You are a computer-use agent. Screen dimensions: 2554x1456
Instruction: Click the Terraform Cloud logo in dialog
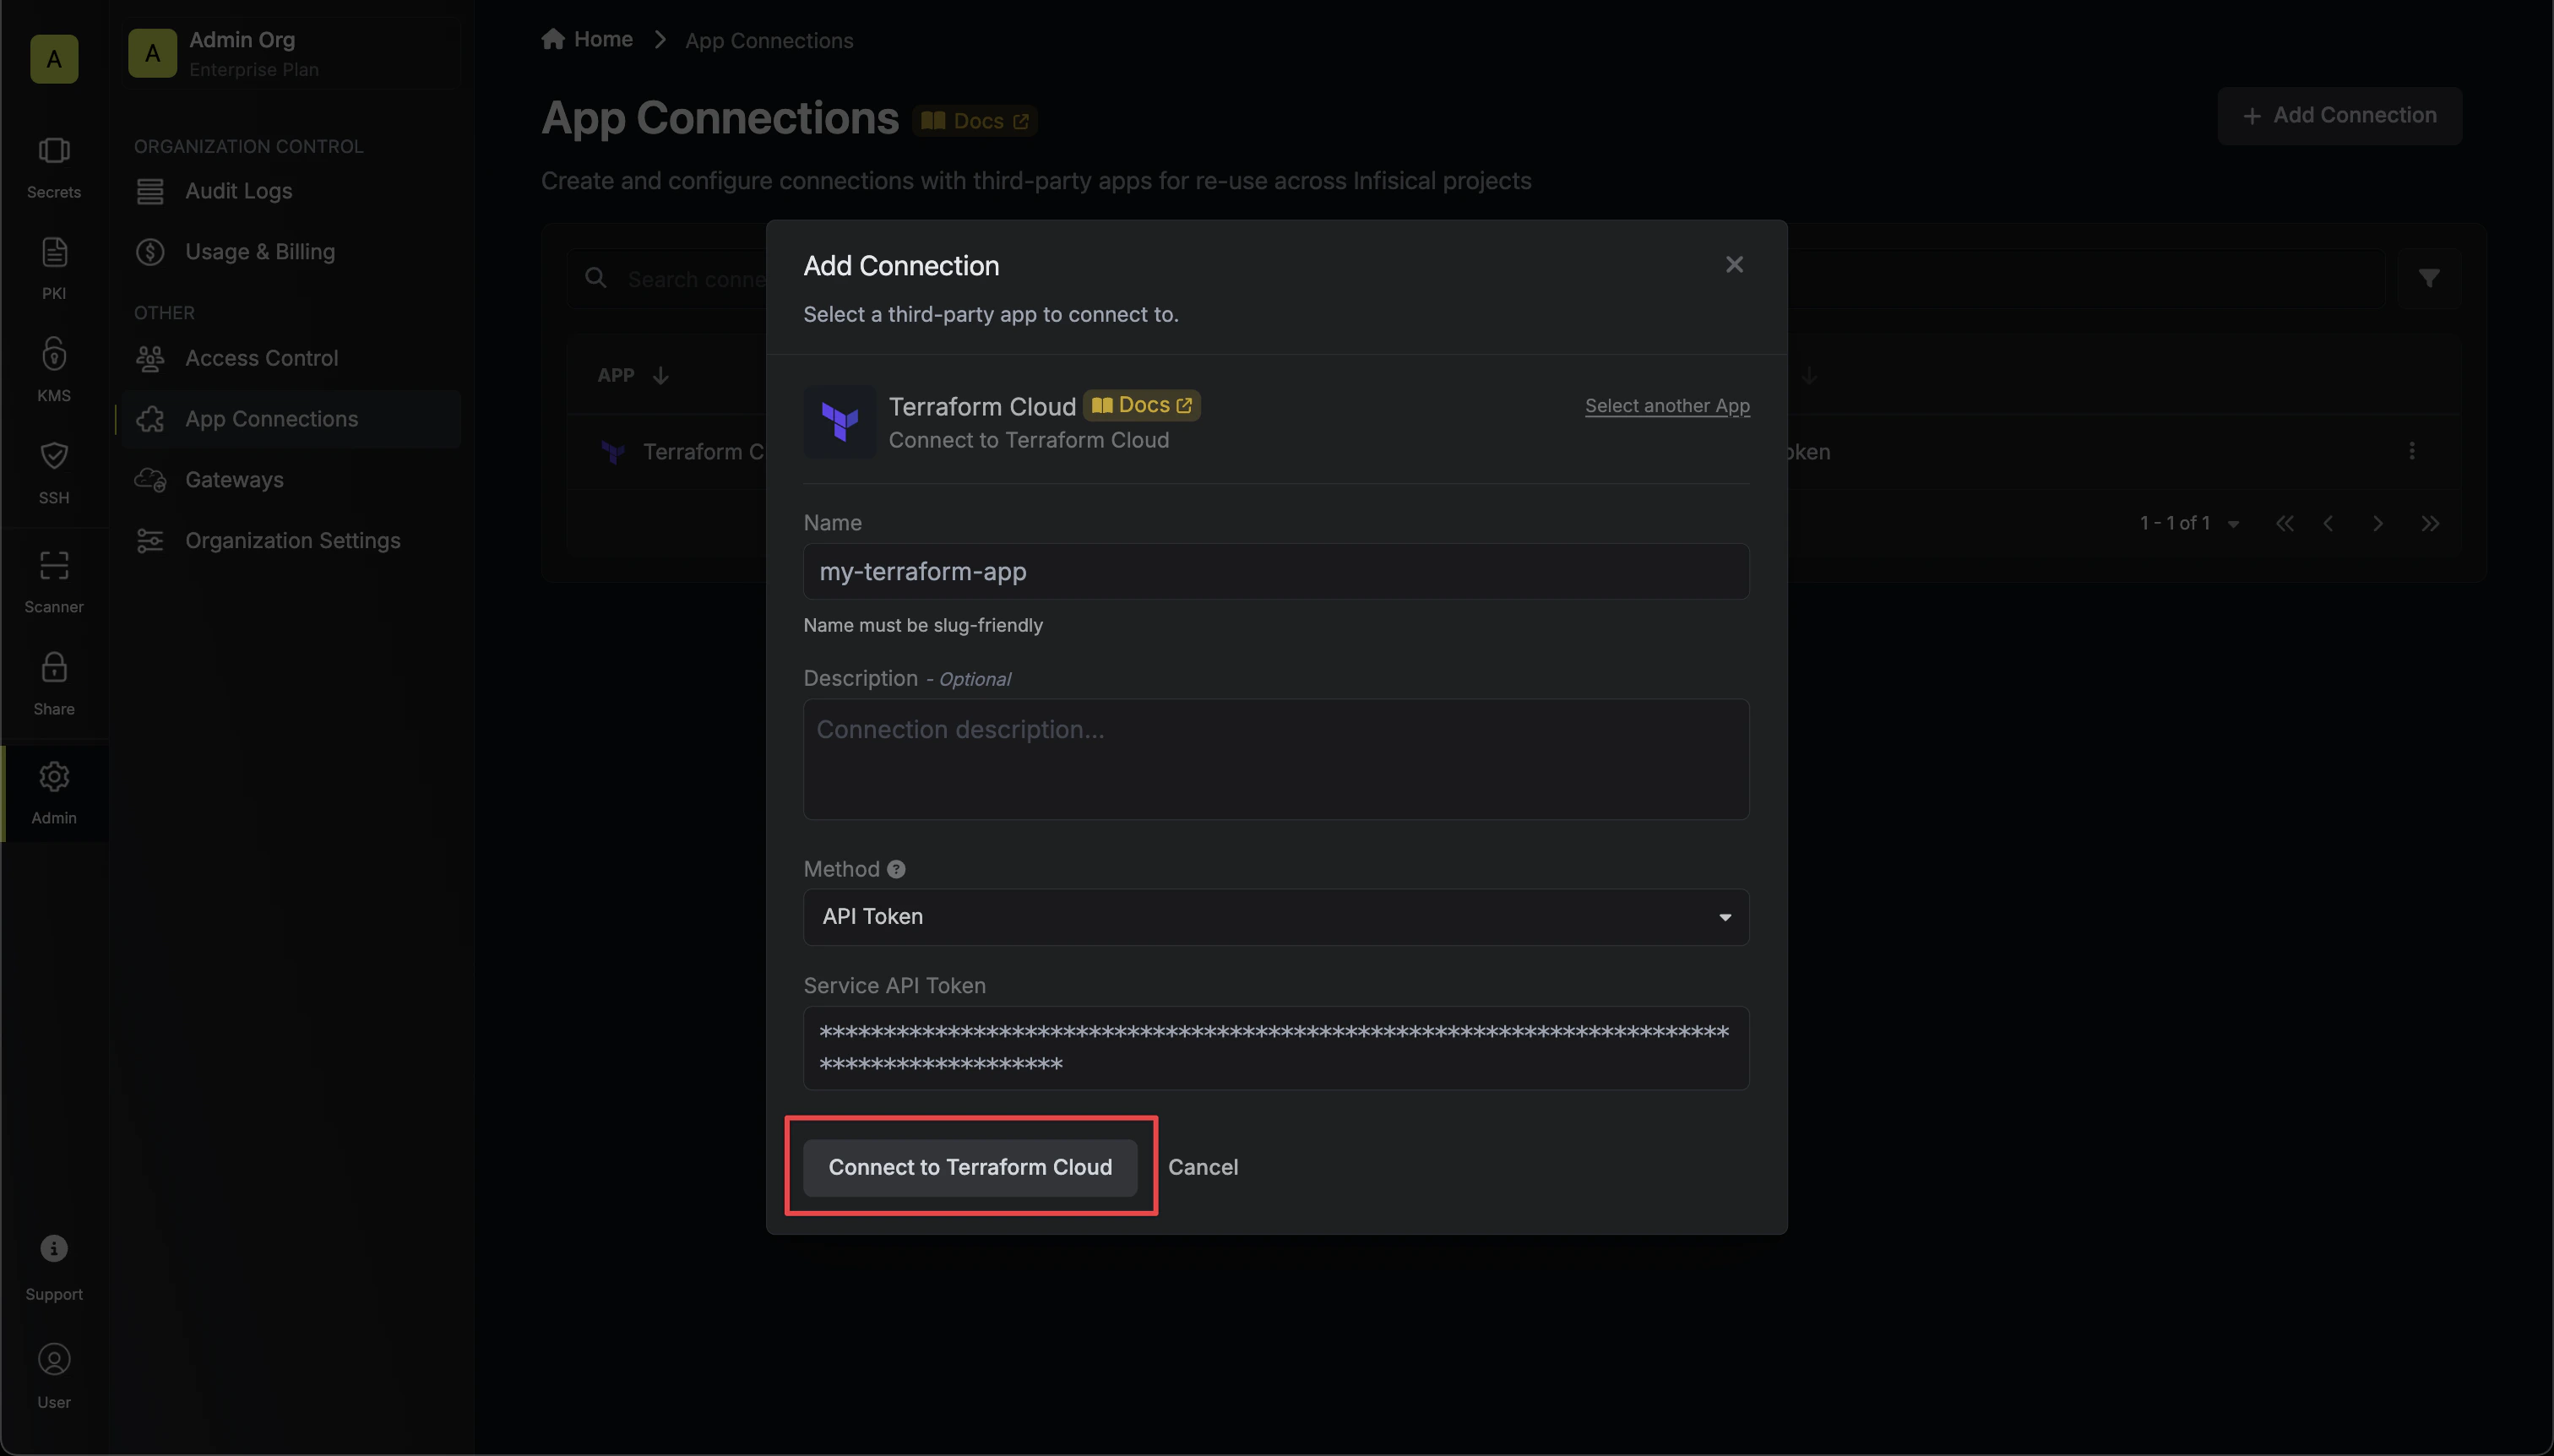pyautogui.click(x=840, y=422)
